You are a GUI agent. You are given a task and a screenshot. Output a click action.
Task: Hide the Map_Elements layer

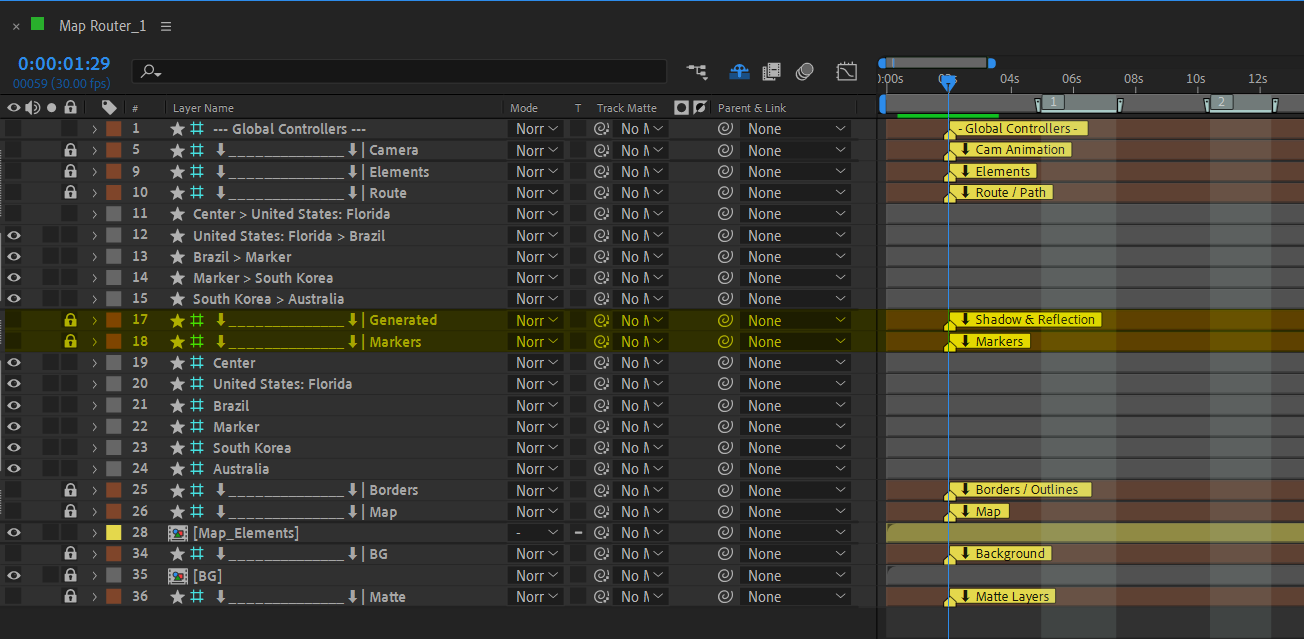point(14,532)
